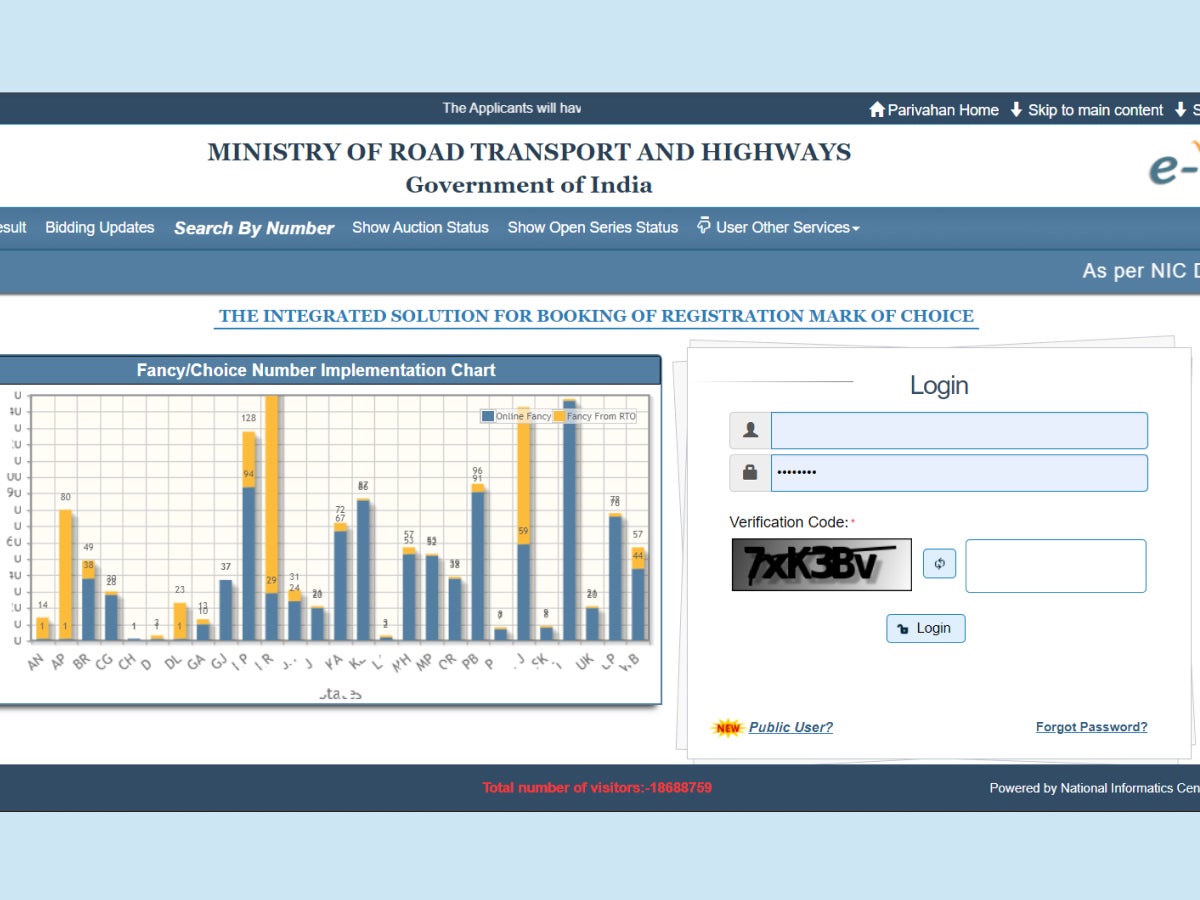Screen dimensions: 1200x900
Task: Click the Skip to main content arrow icon
Action: [1016, 110]
